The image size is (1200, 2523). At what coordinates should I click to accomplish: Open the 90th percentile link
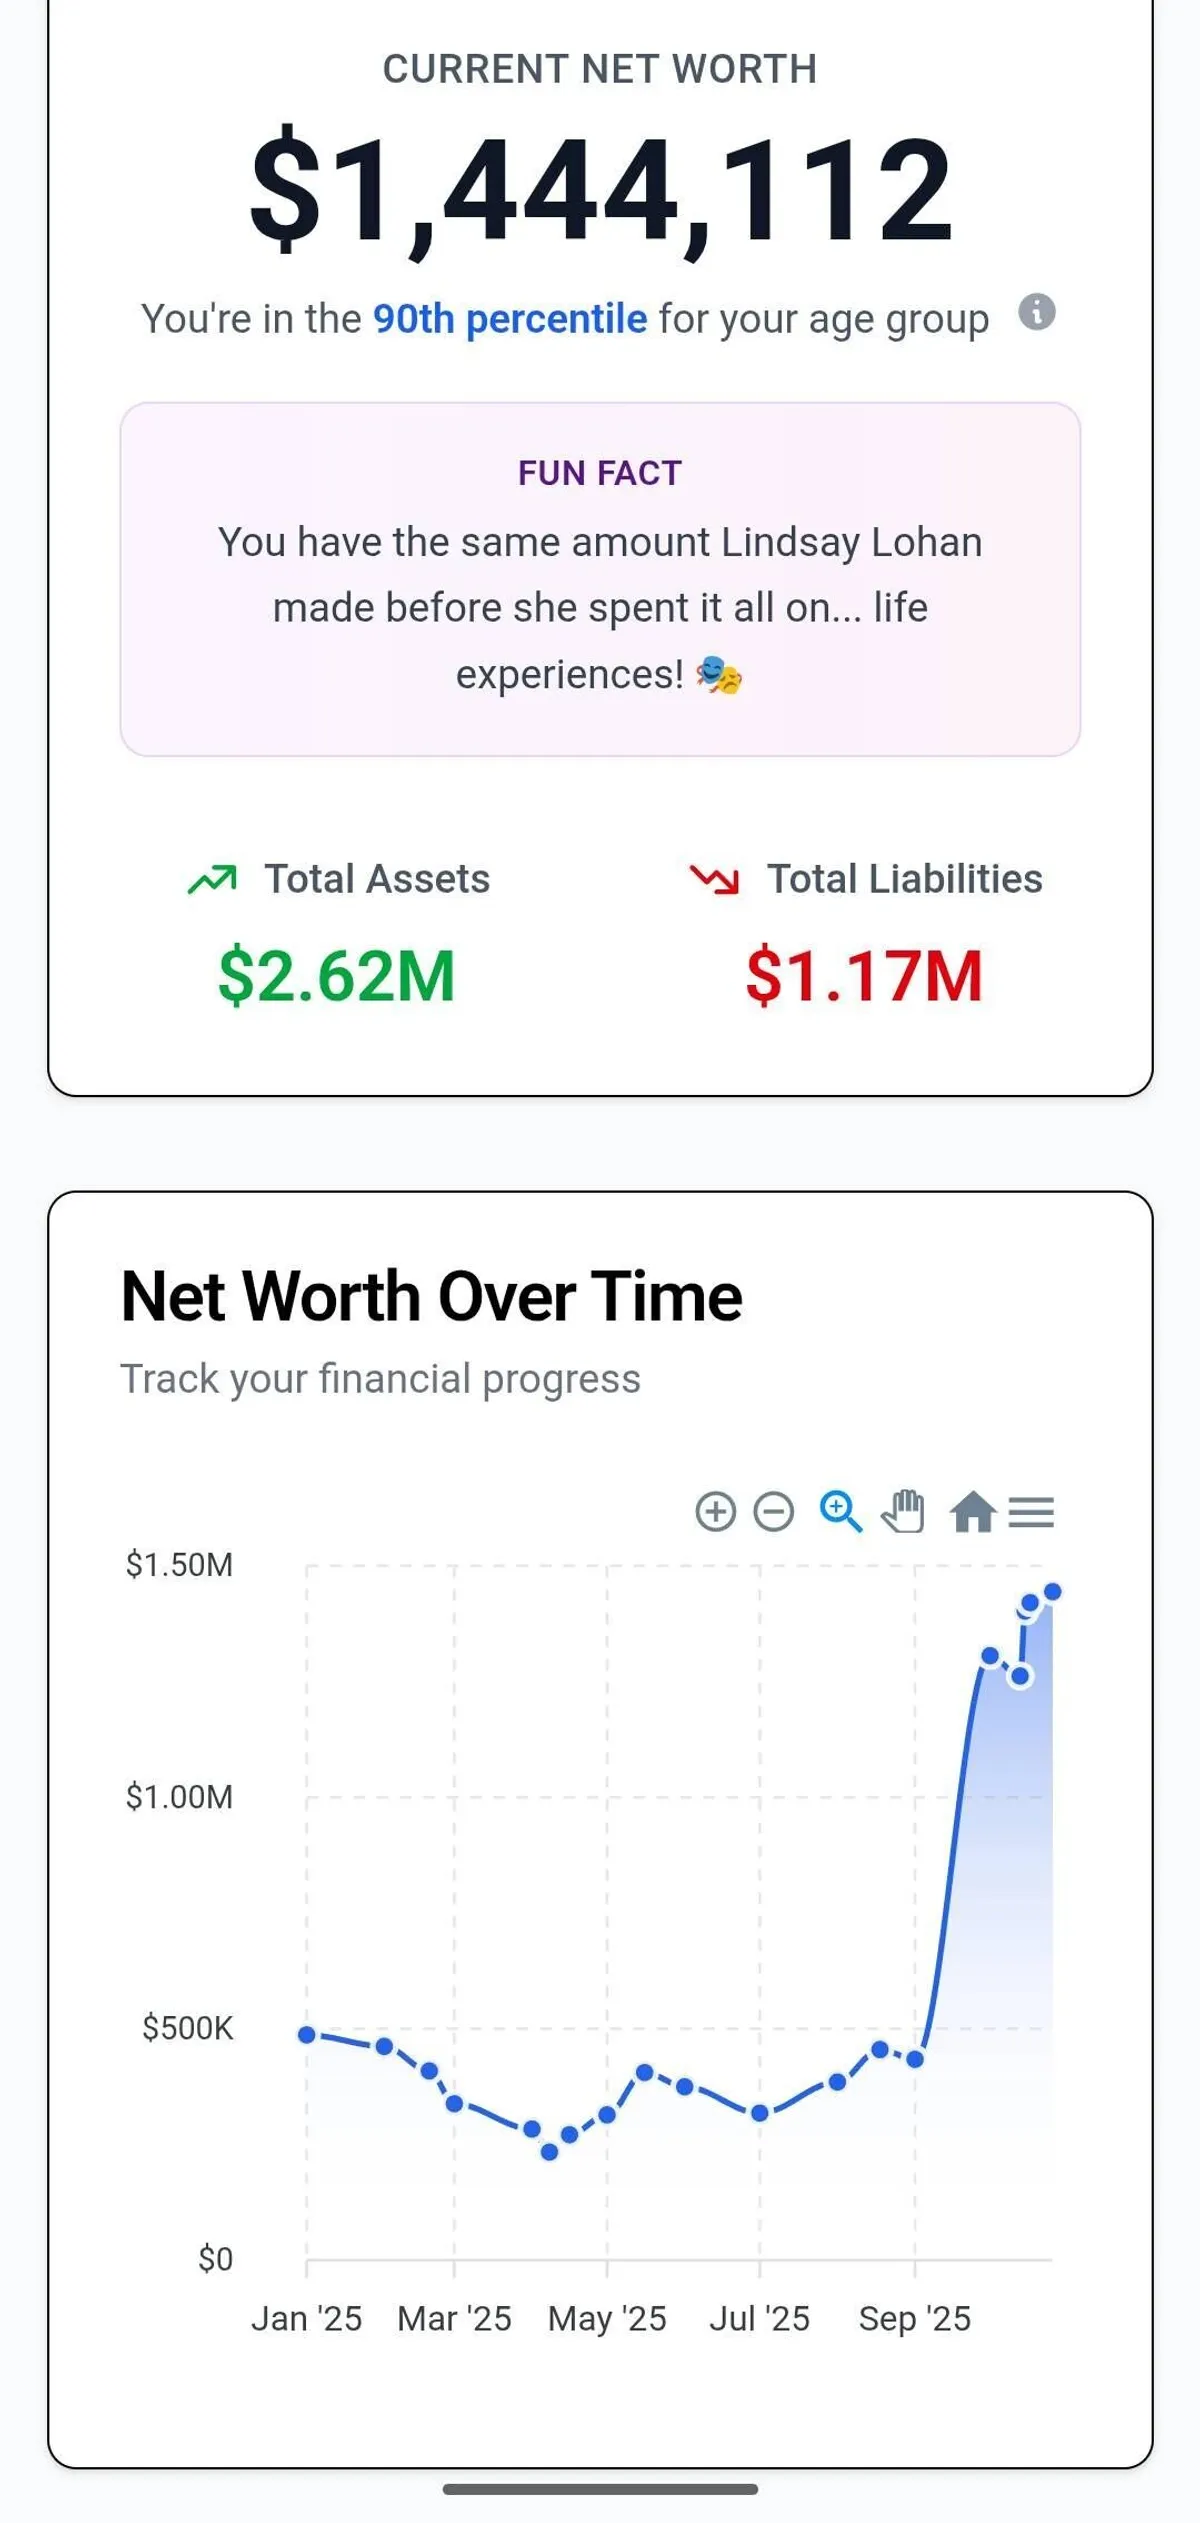click(x=510, y=319)
